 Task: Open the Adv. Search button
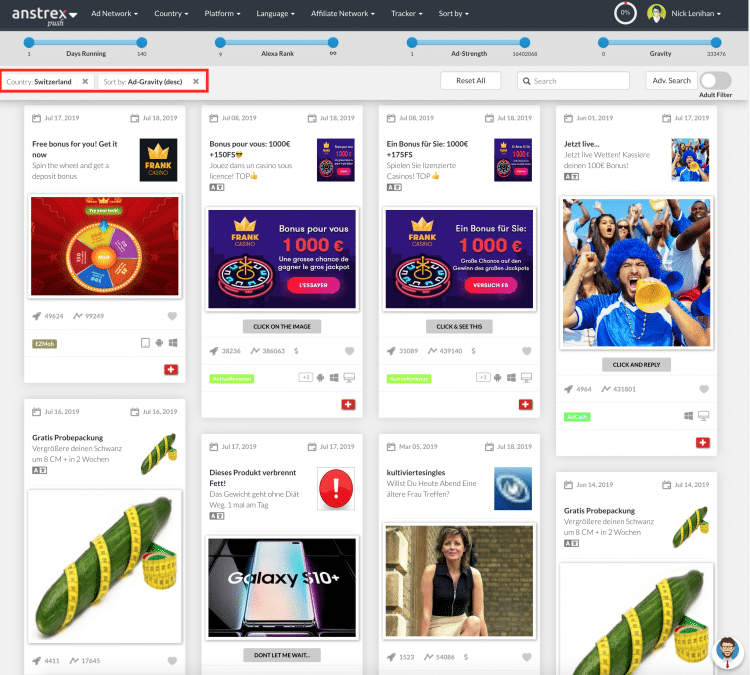click(671, 80)
